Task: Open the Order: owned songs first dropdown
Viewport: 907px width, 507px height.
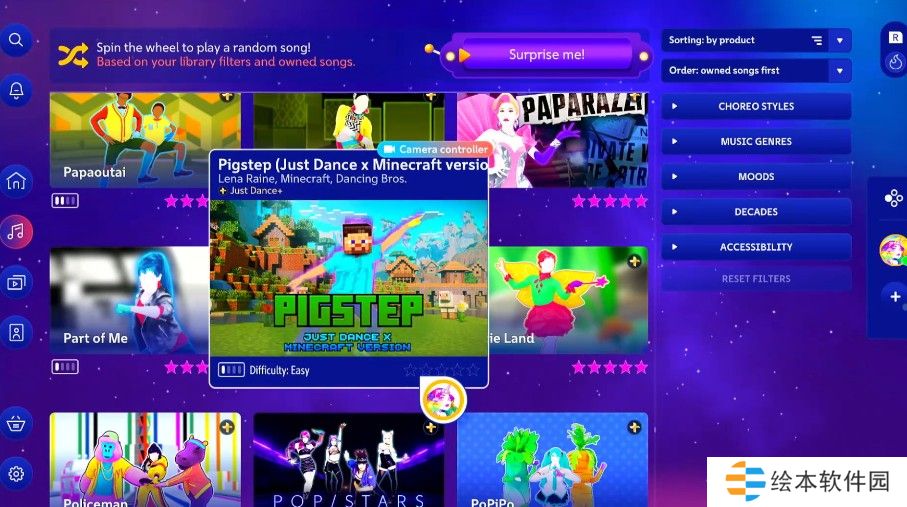Action: [x=755, y=71]
